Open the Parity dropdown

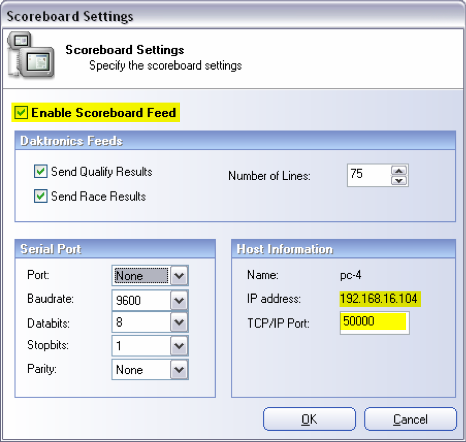point(179,369)
